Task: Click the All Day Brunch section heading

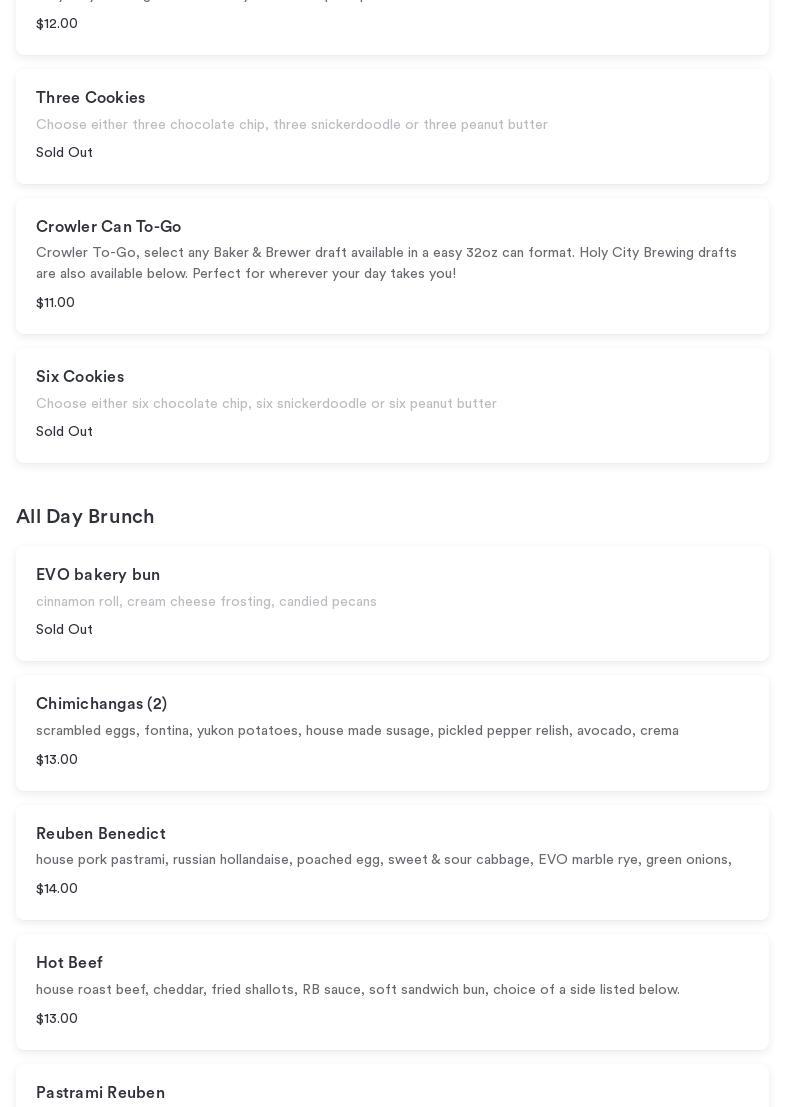Action: (x=85, y=517)
